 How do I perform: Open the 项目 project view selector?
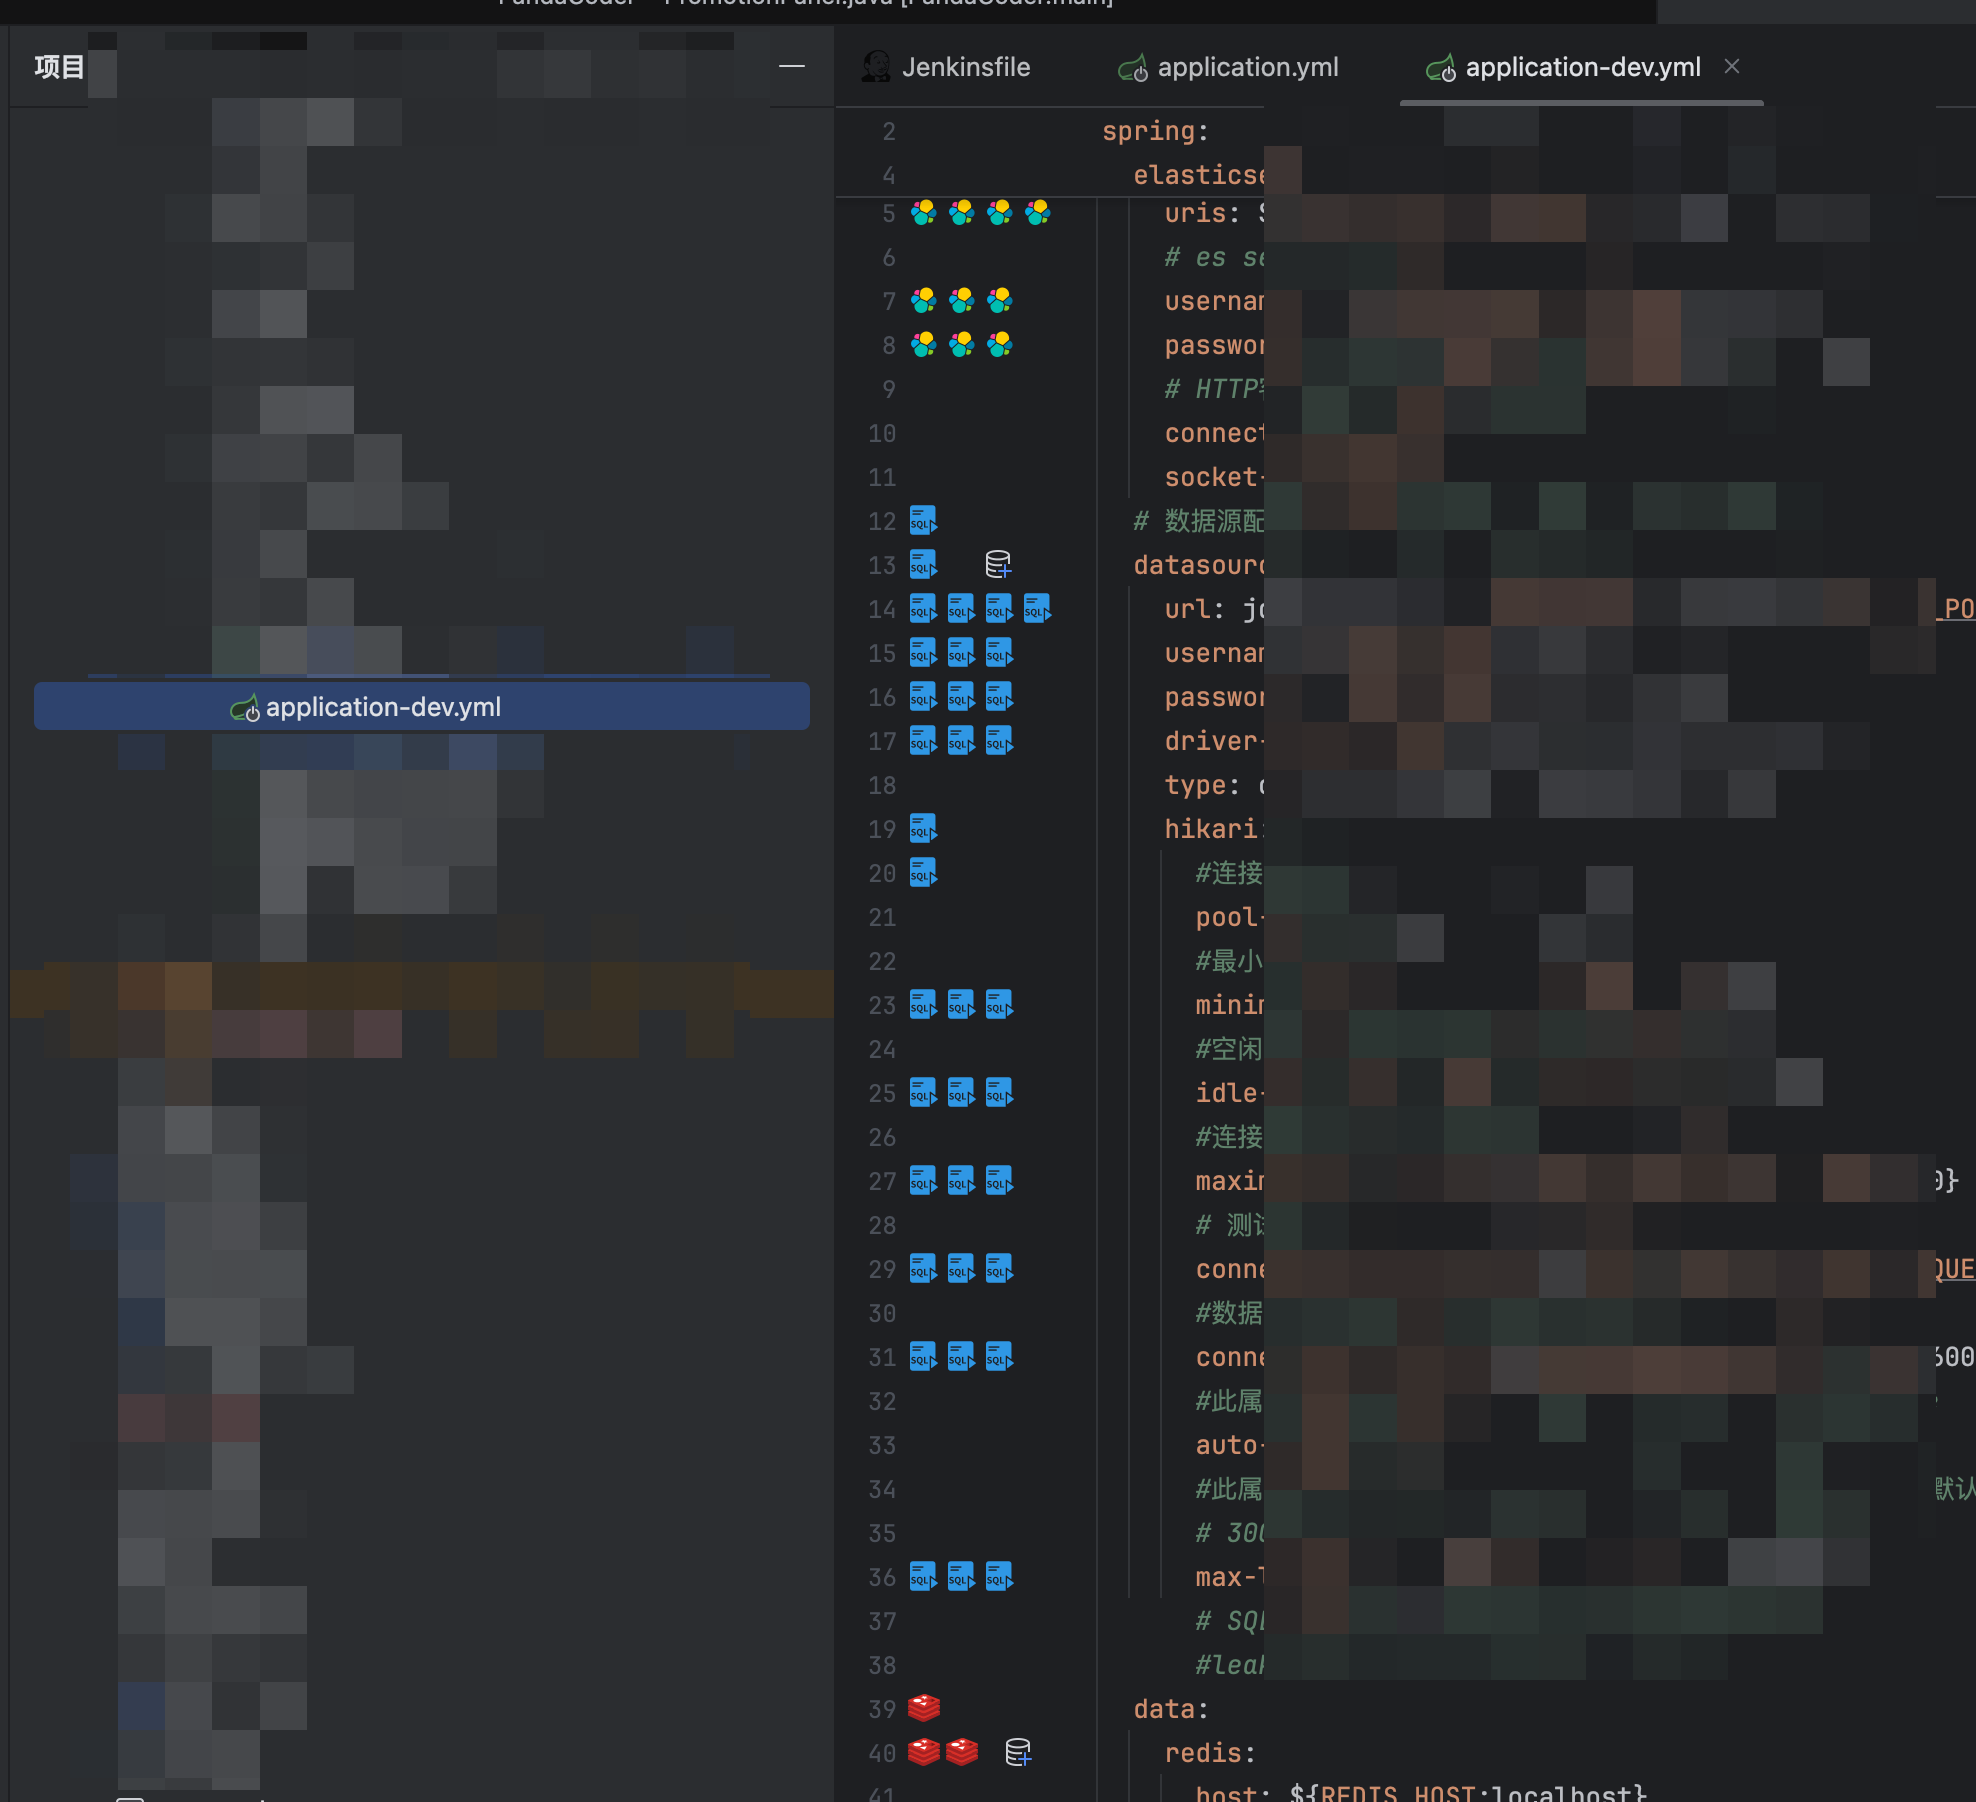[x=59, y=67]
